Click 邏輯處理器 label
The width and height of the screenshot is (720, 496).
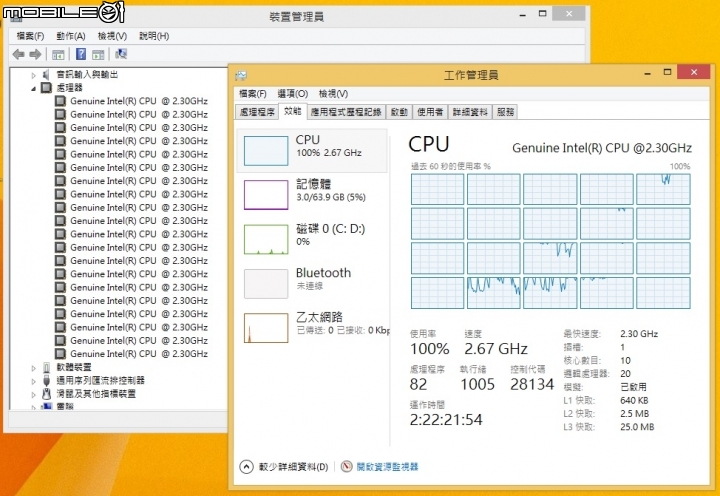(x=586, y=373)
